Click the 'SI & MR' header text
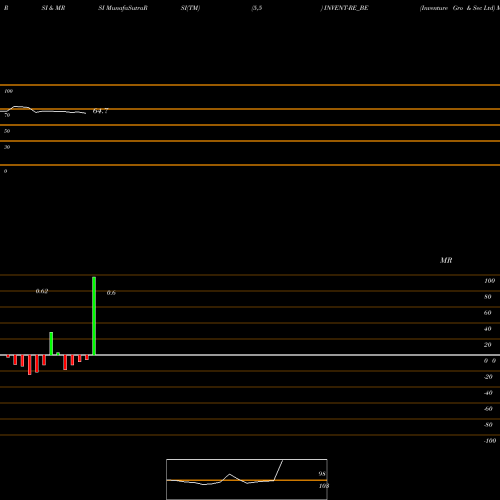 (53, 8)
